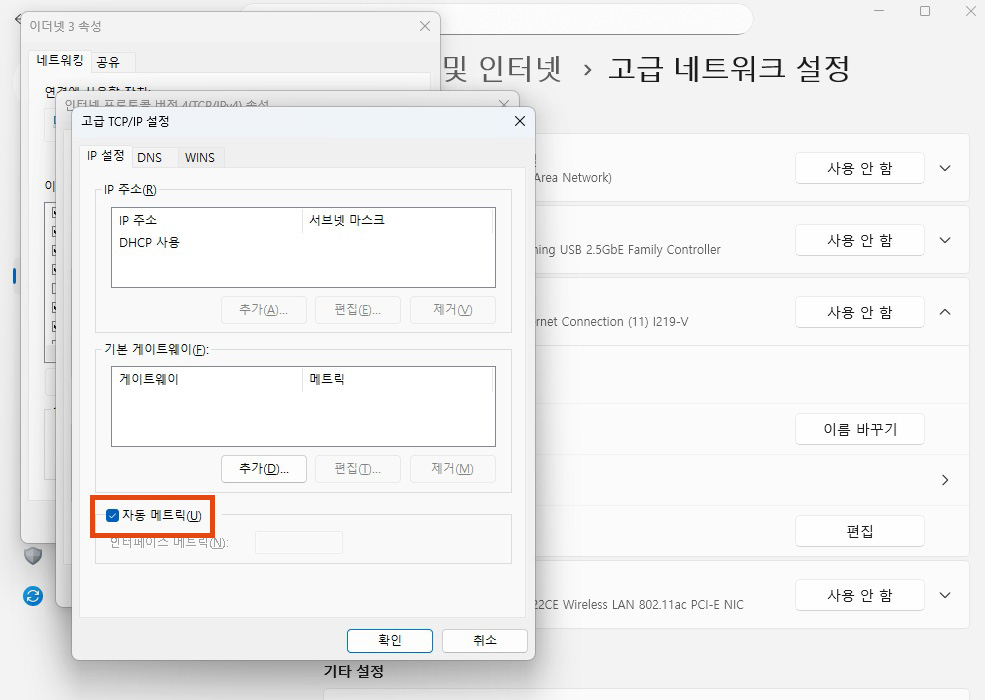
Task: Expand the USB 2.5GbE adapter chevron
Action: pyautogui.click(x=945, y=240)
